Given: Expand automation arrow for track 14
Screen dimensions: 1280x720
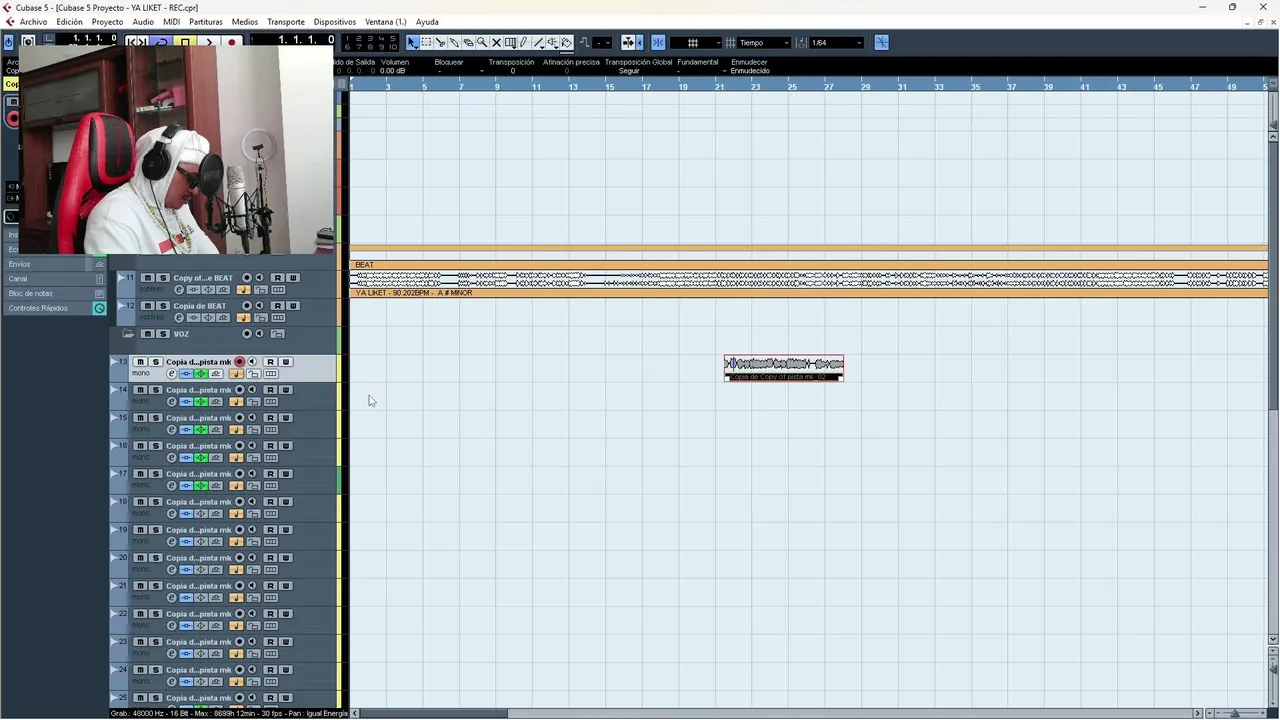Looking at the screenshot, I should (114, 390).
